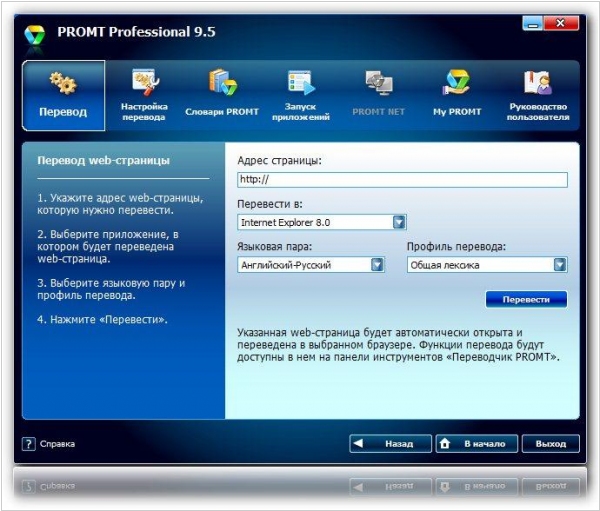Open Настройка перевода settings icon
The image size is (600, 511).
pos(145,82)
